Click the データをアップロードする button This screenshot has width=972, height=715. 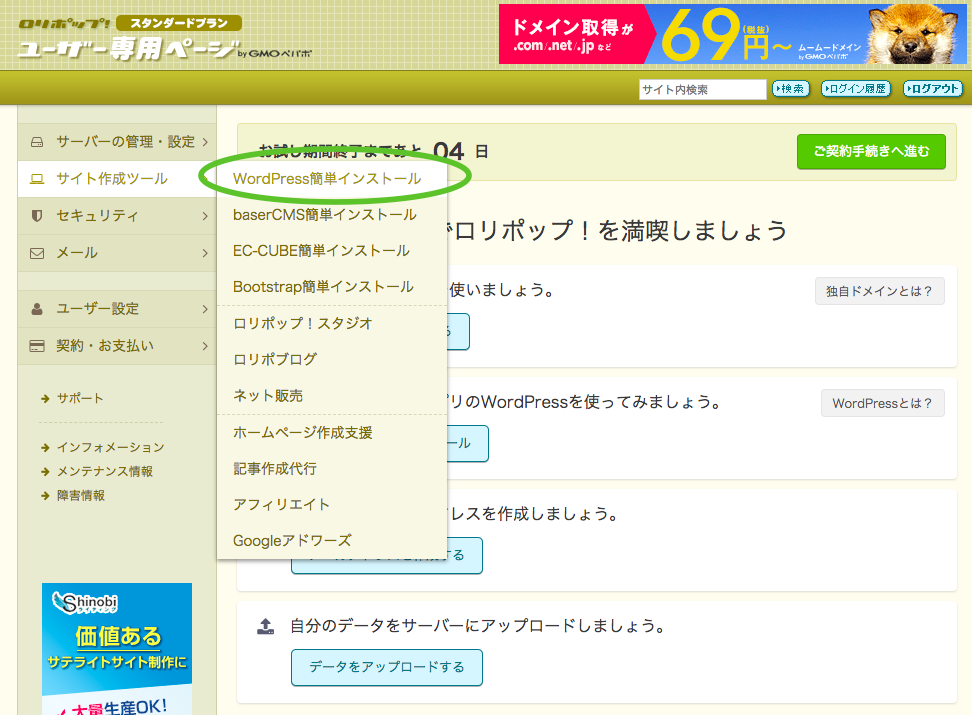[x=387, y=667]
